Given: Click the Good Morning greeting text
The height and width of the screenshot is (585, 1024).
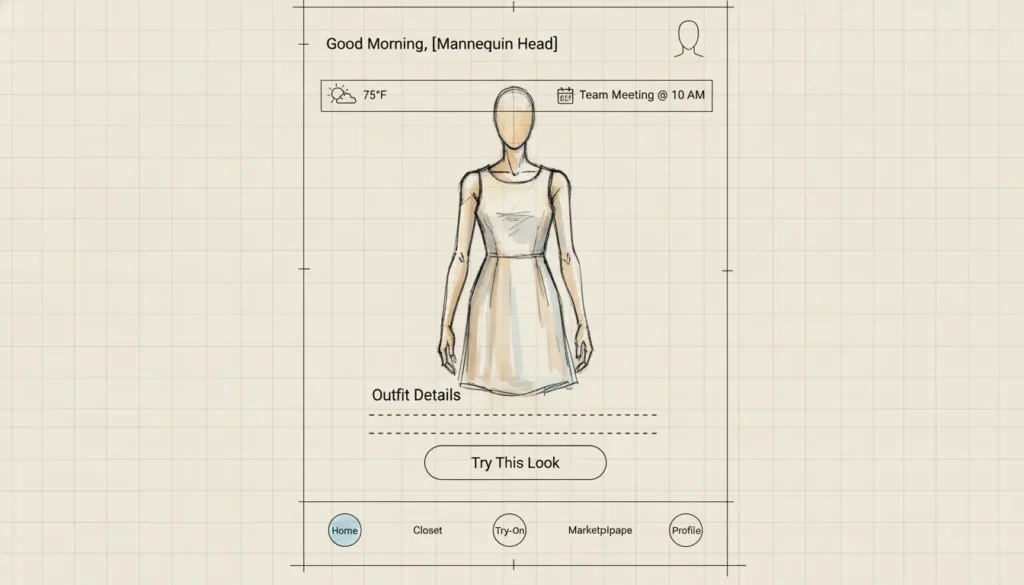Looking at the screenshot, I should pos(441,44).
